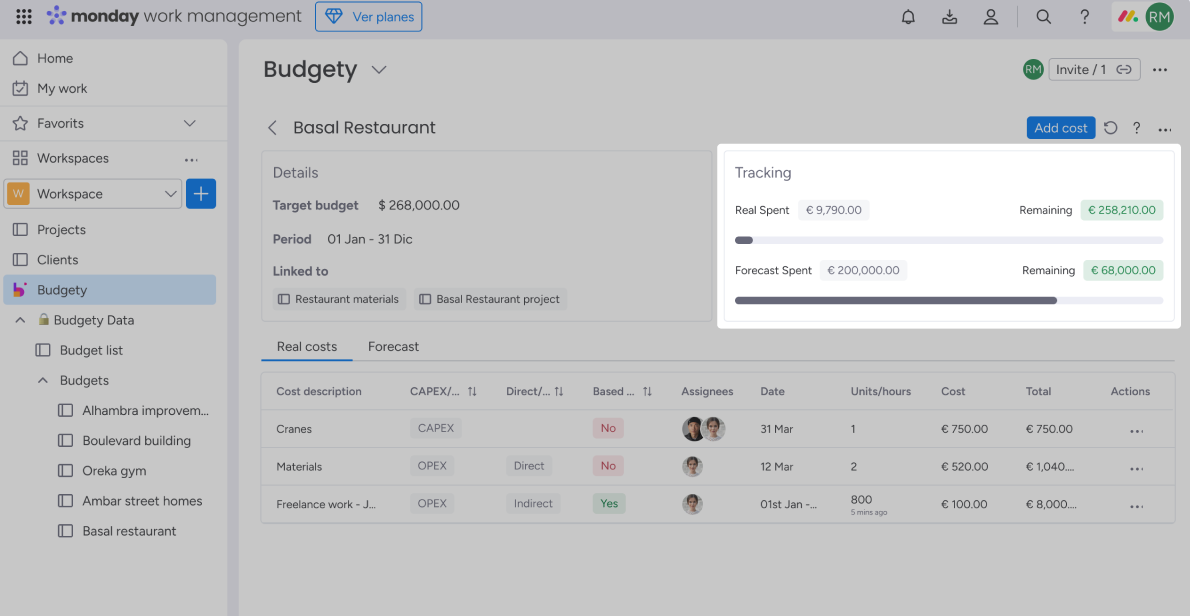Open the Budgety board title dropdown
This screenshot has width=1190, height=616.
[378, 69]
